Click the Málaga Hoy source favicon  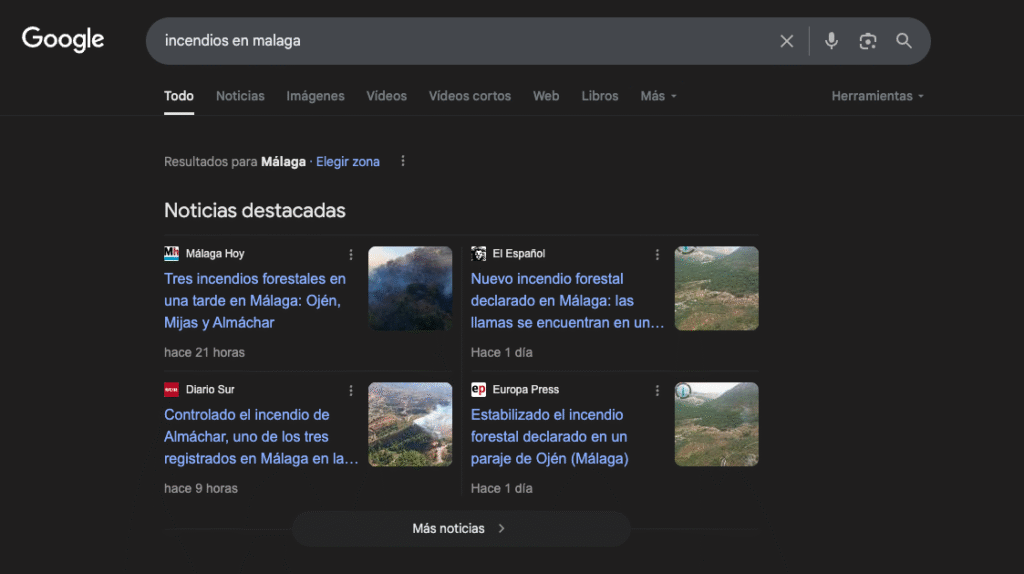(x=171, y=253)
